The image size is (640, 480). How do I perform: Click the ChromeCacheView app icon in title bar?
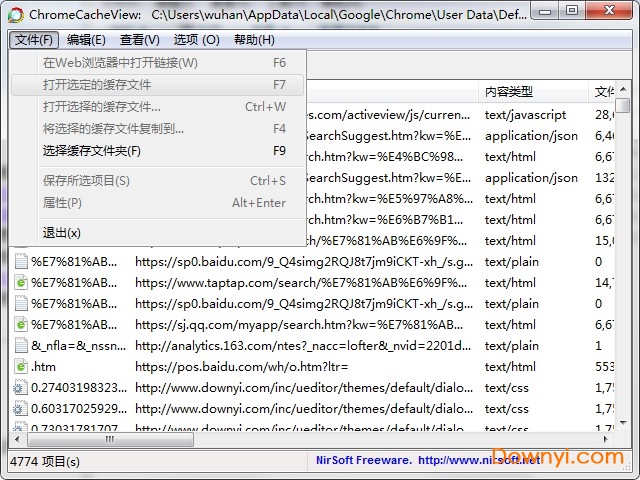(16, 15)
